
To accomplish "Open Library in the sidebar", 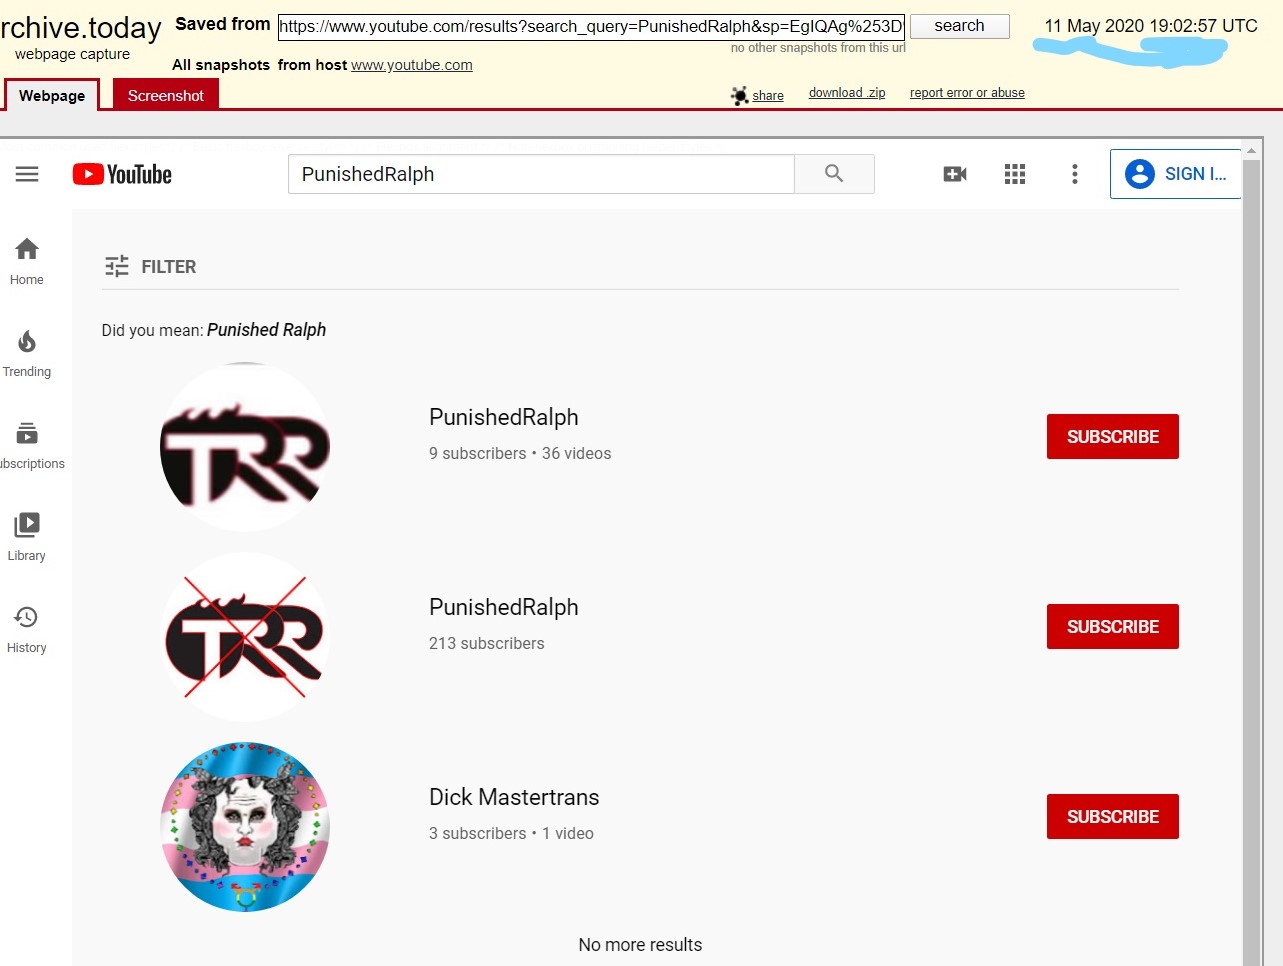I will 27,538.
